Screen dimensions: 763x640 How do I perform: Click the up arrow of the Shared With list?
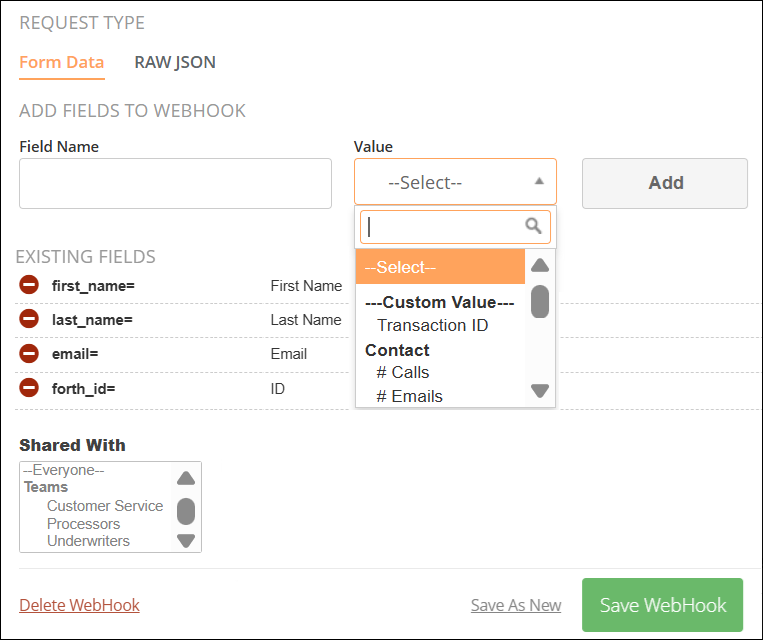tap(186, 478)
